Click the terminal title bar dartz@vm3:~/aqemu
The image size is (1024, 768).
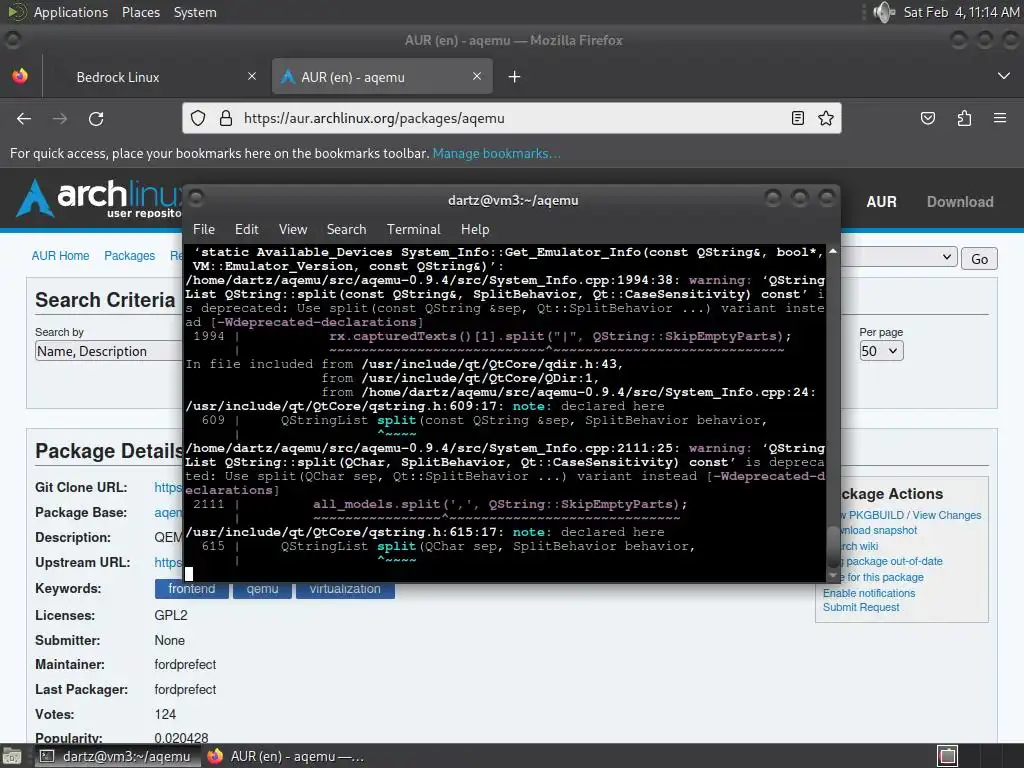click(513, 200)
